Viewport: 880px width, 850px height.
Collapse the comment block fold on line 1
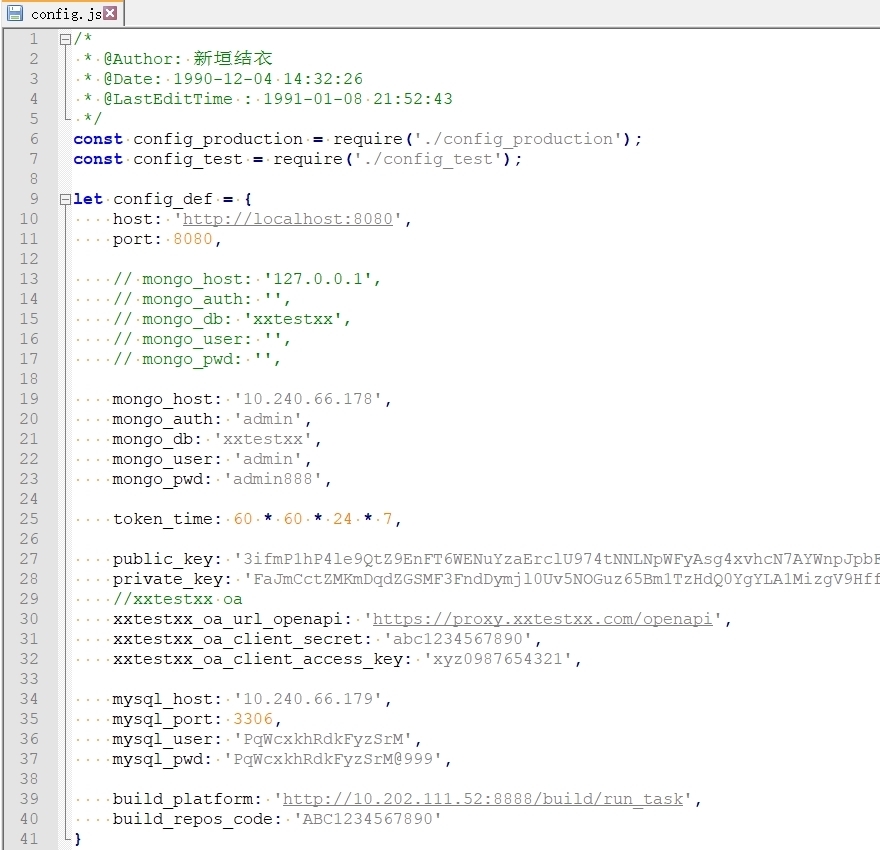[x=65, y=39]
